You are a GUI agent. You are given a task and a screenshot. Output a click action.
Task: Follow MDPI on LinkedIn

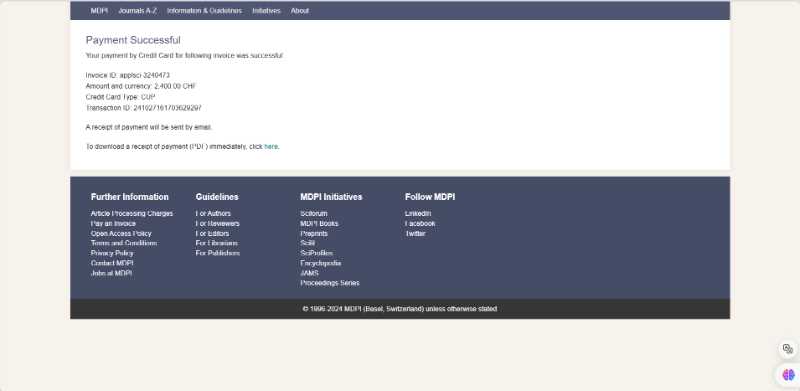tap(418, 213)
